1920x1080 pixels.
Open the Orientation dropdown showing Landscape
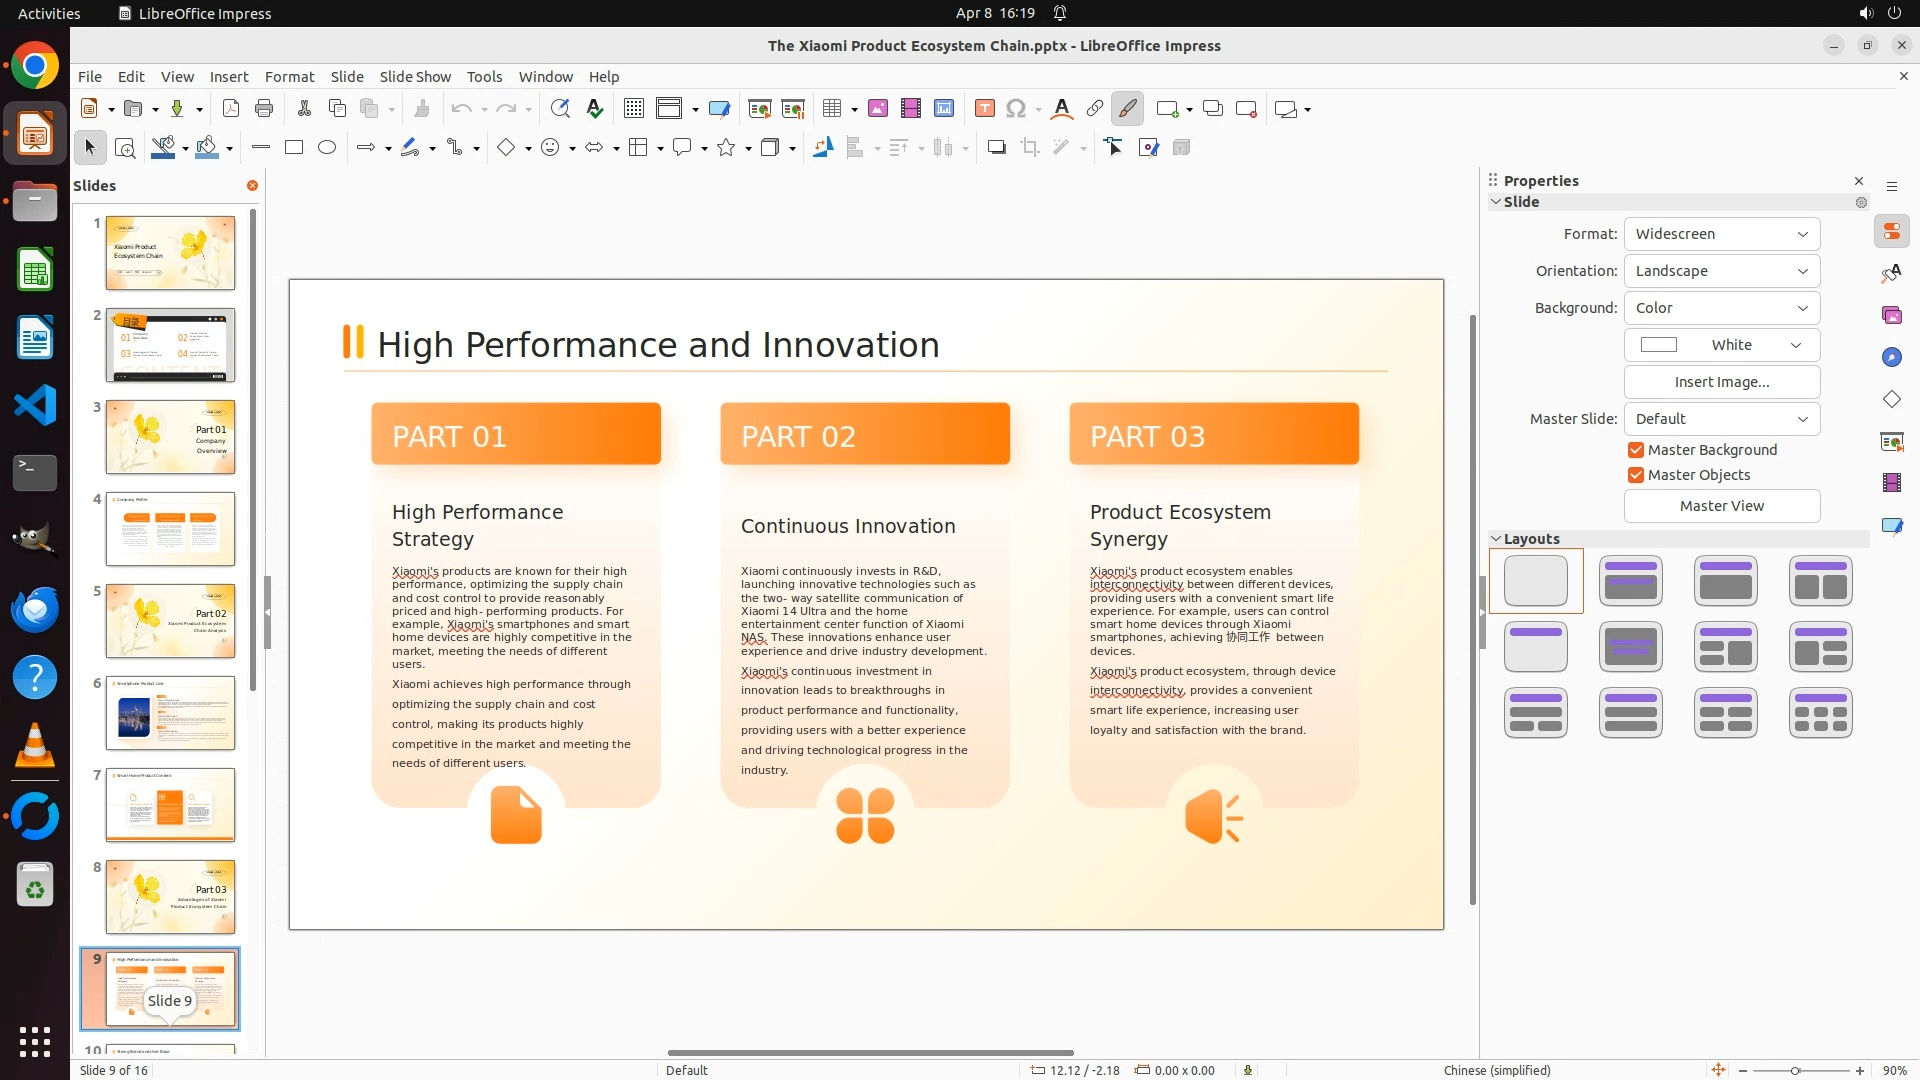[1721, 271]
